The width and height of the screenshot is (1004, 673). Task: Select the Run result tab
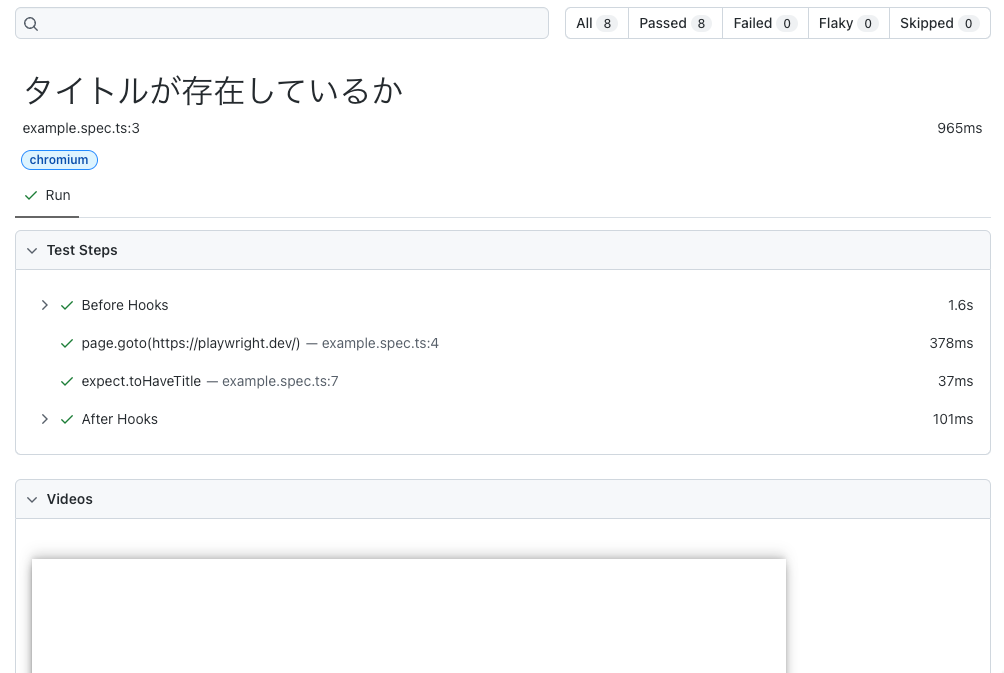pos(47,196)
